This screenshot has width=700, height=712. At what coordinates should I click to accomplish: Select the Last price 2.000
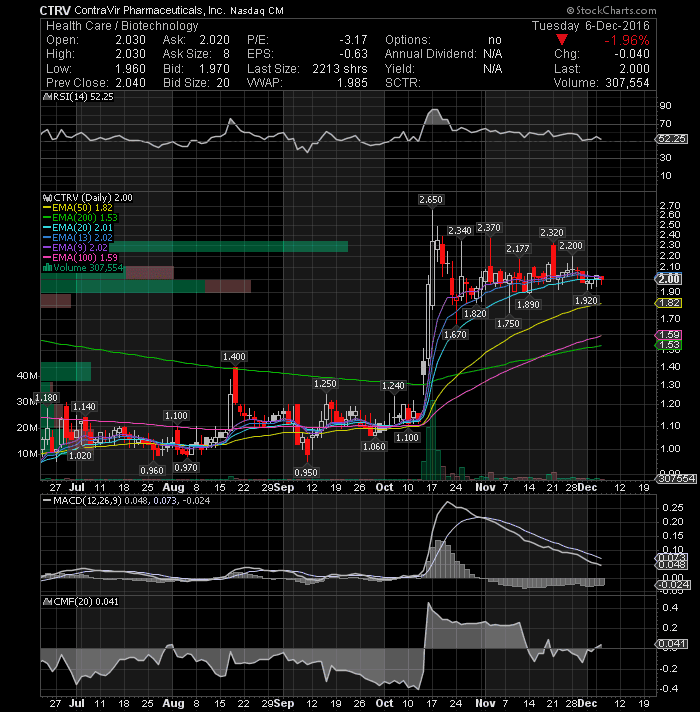[x=635, y=69]
